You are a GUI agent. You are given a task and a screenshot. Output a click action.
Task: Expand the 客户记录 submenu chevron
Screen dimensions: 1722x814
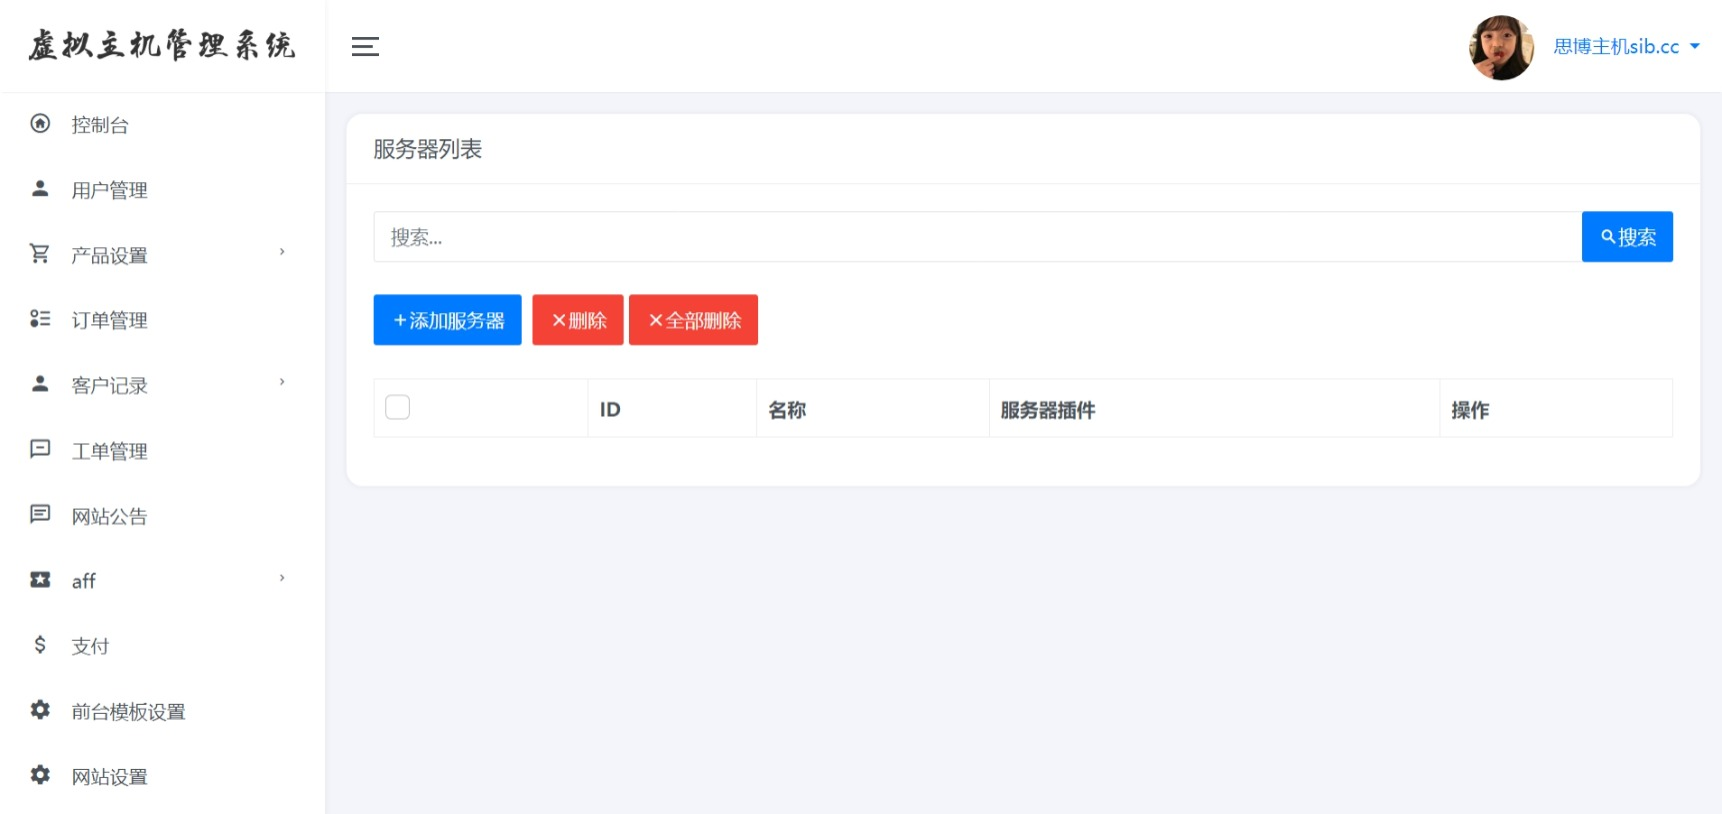coord(282,382)
